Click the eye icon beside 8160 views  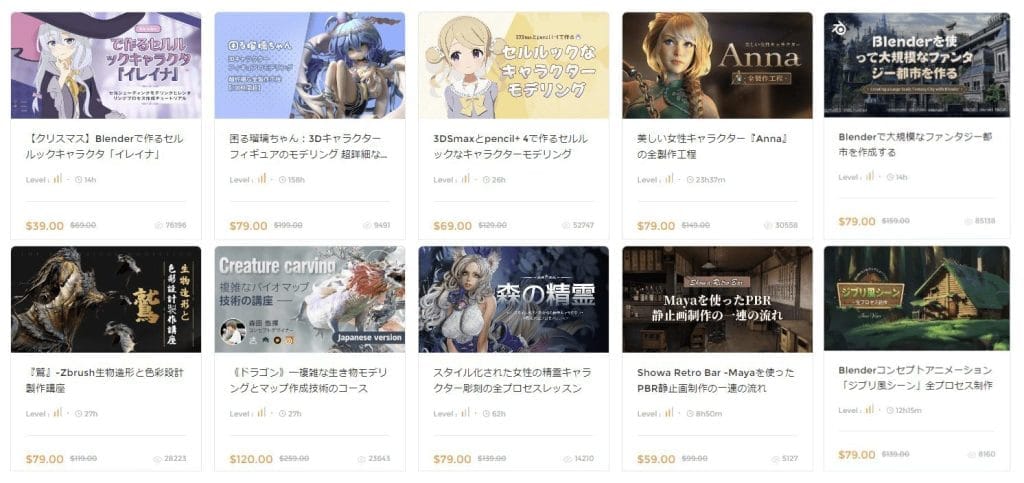pyautogui.click(x=972, y=455)
